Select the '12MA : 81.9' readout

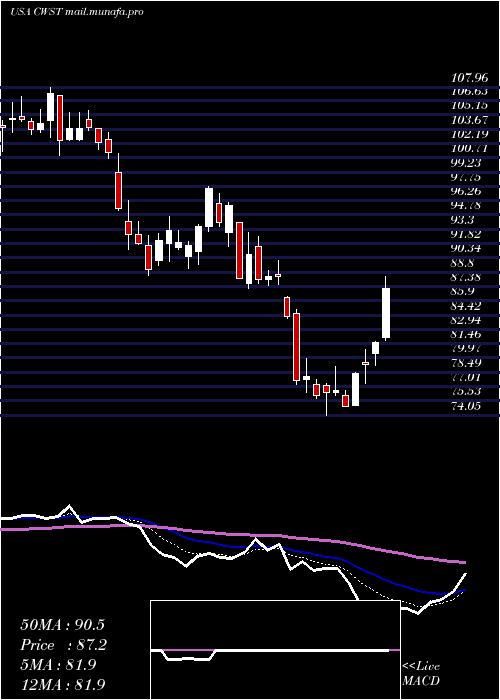point(64,685)
